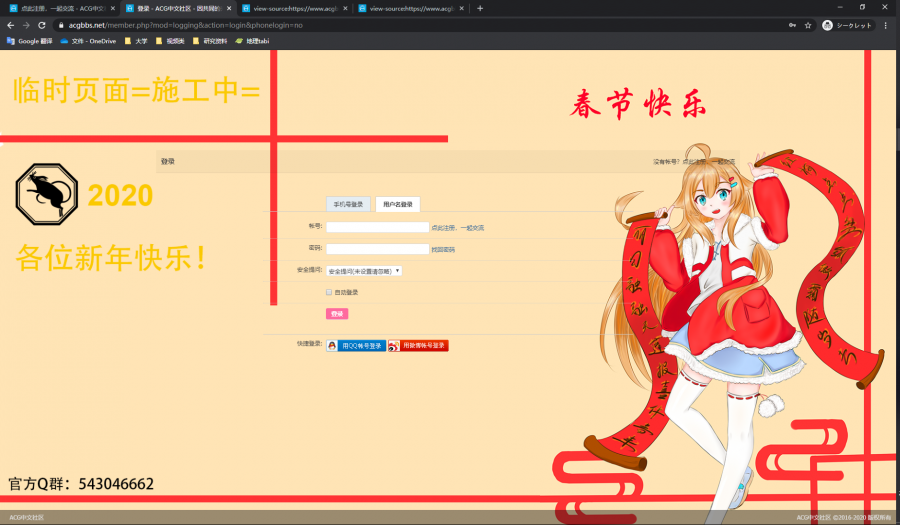Select the 登录 - ACG中文社区 tab
This screenshot has width=900, height=525.
[178, 8]
